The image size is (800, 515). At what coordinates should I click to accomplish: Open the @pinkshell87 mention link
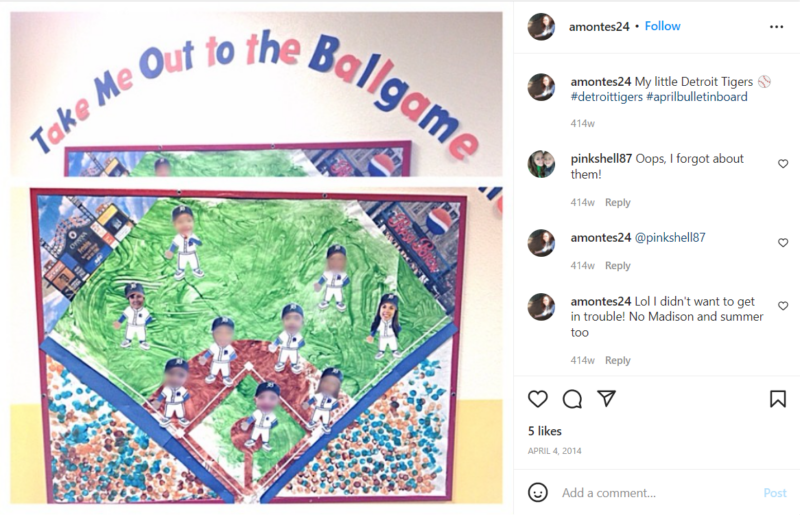click(x=670, y=237)
